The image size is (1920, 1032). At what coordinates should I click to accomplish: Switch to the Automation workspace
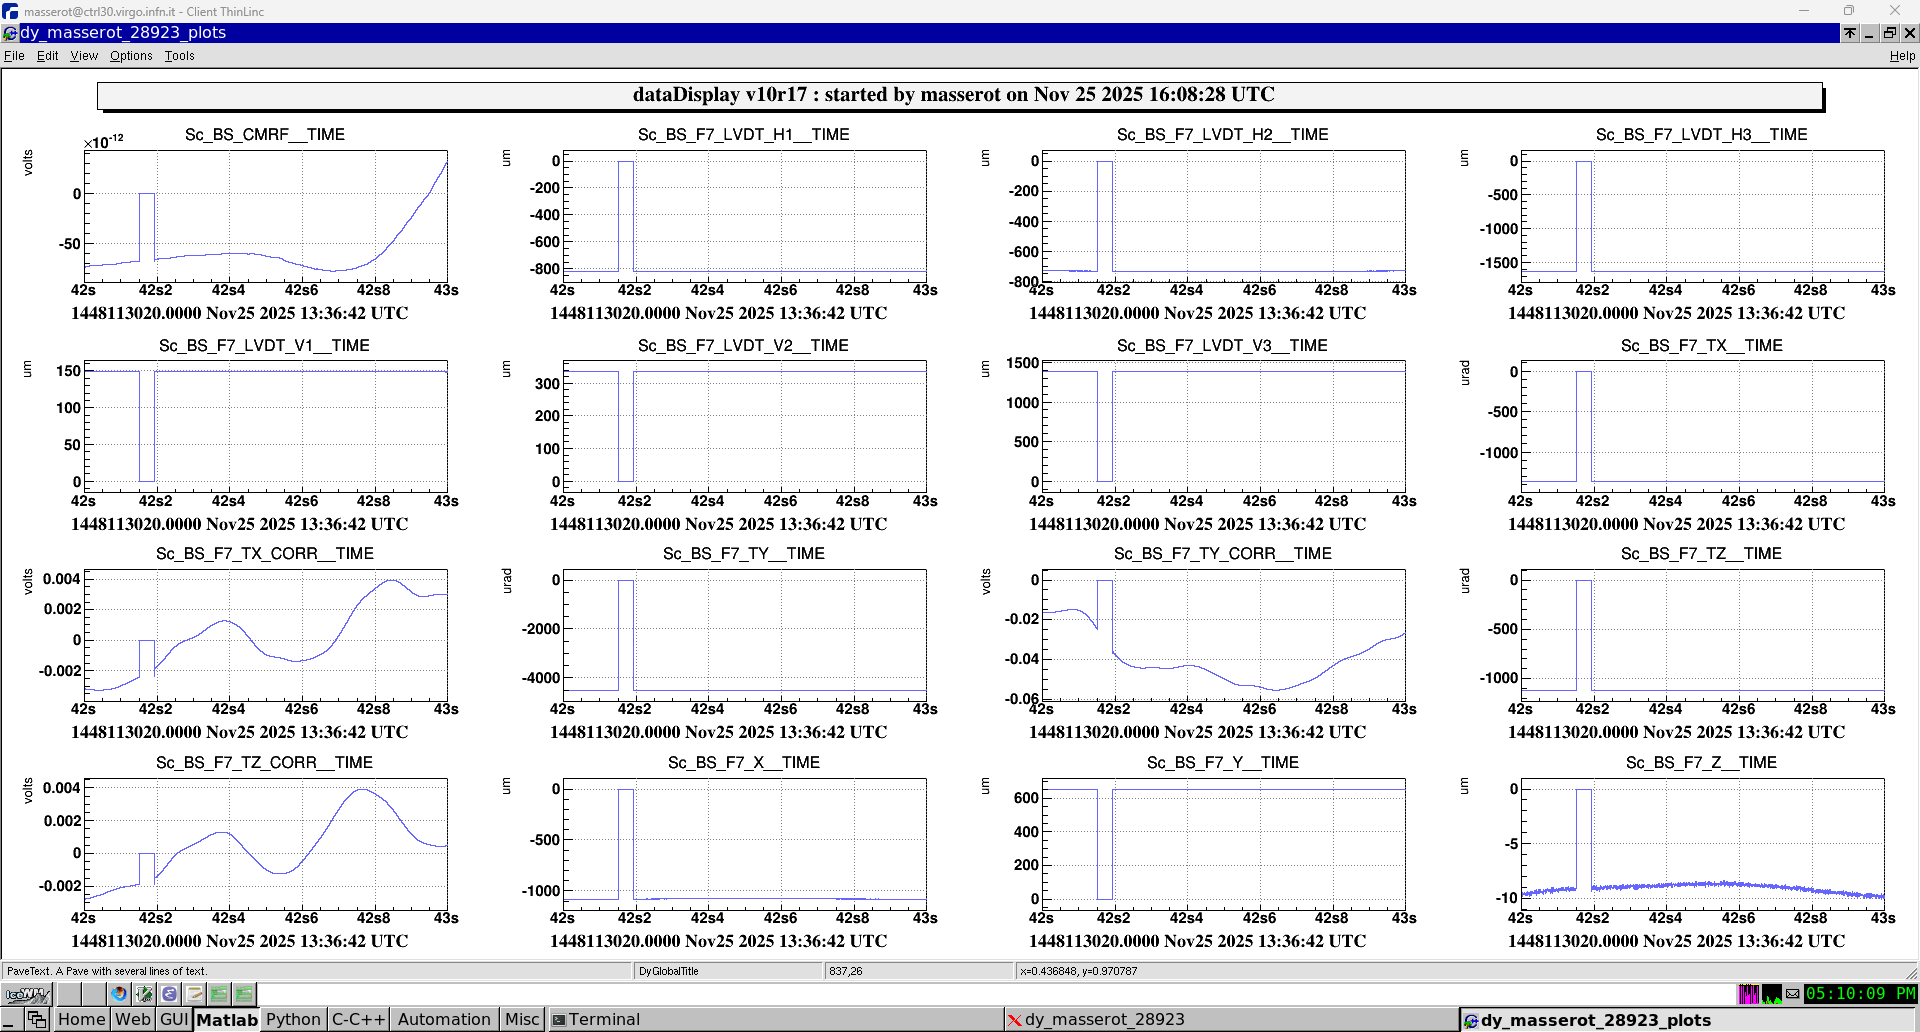[444, 1019]
